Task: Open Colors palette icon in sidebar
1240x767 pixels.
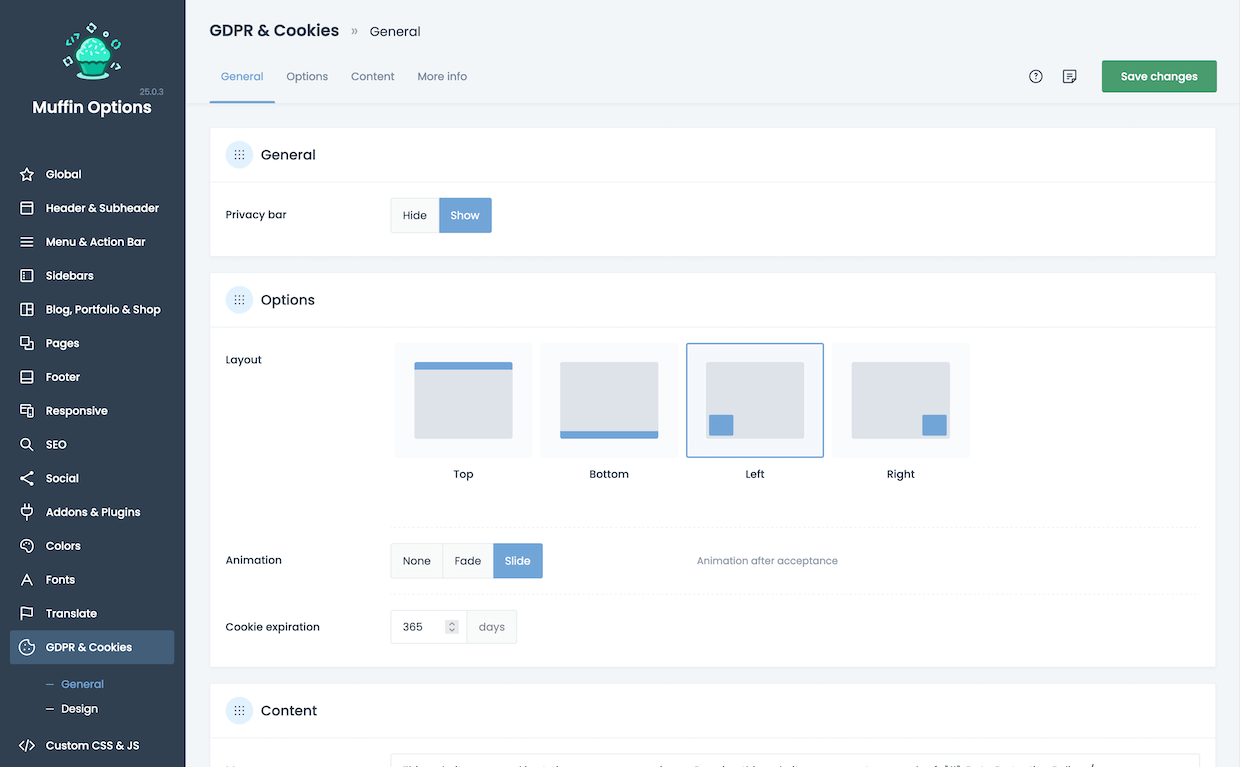Action: (x=27, y=546)
